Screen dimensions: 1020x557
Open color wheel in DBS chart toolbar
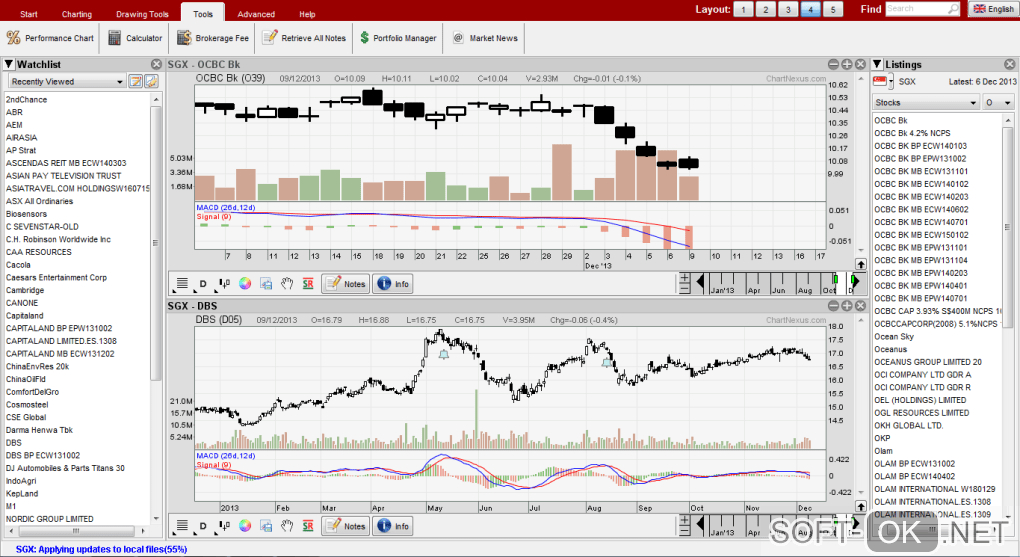click(245, 526)
